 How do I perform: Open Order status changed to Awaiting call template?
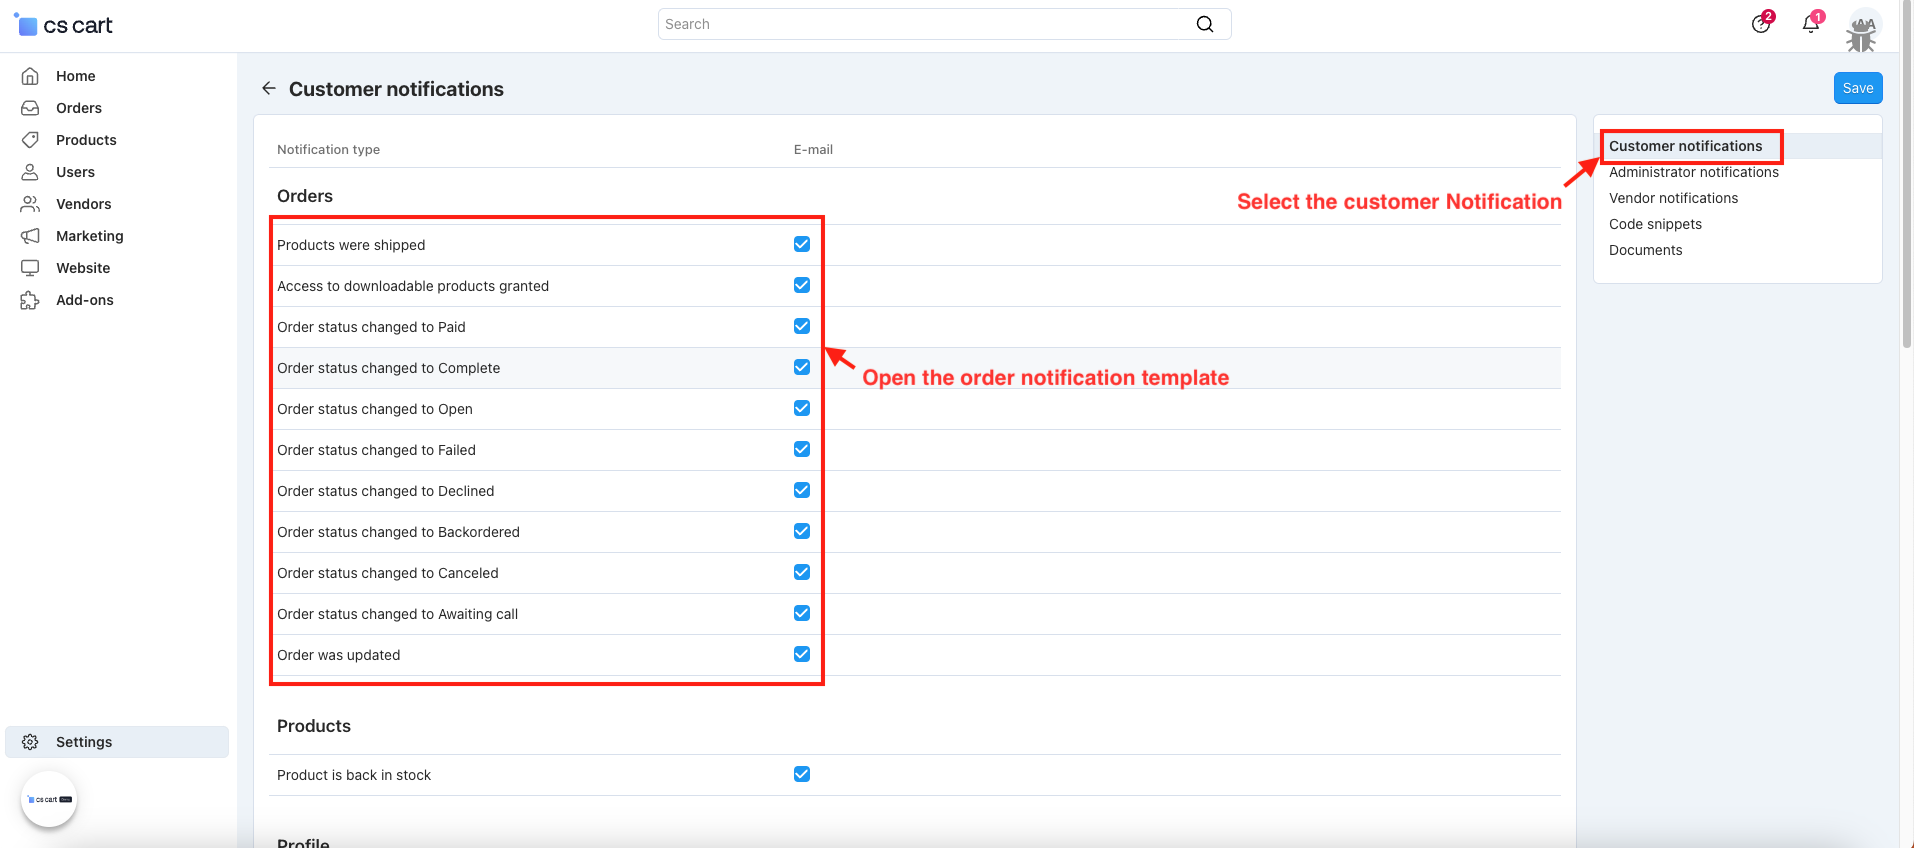pyautogui.click(x=397, y=614)
